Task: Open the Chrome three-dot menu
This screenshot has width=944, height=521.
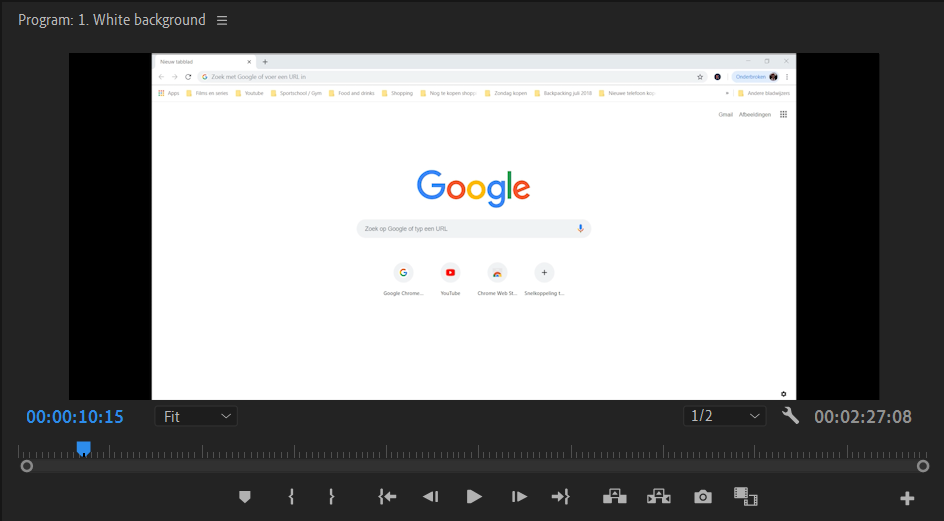Action: 787,77
